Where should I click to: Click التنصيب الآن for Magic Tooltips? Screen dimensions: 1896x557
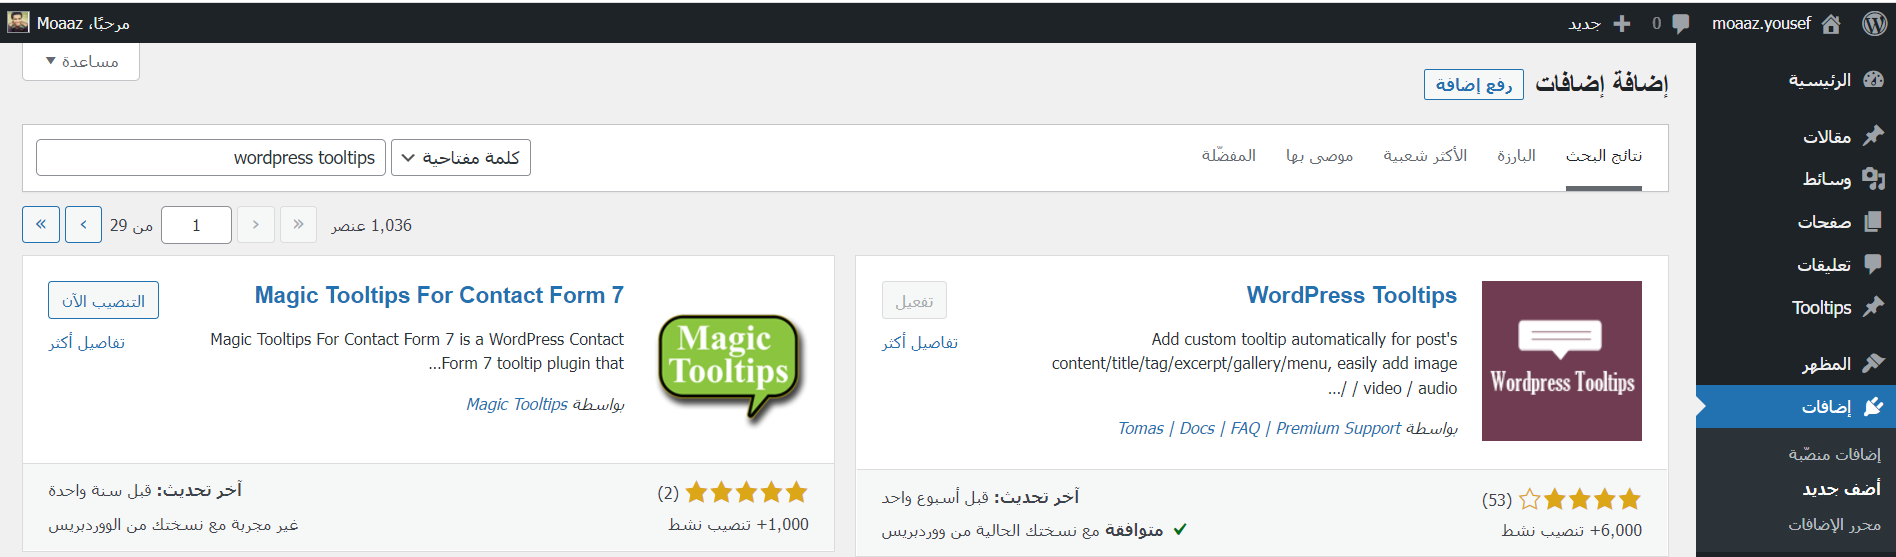click(103, 300)
